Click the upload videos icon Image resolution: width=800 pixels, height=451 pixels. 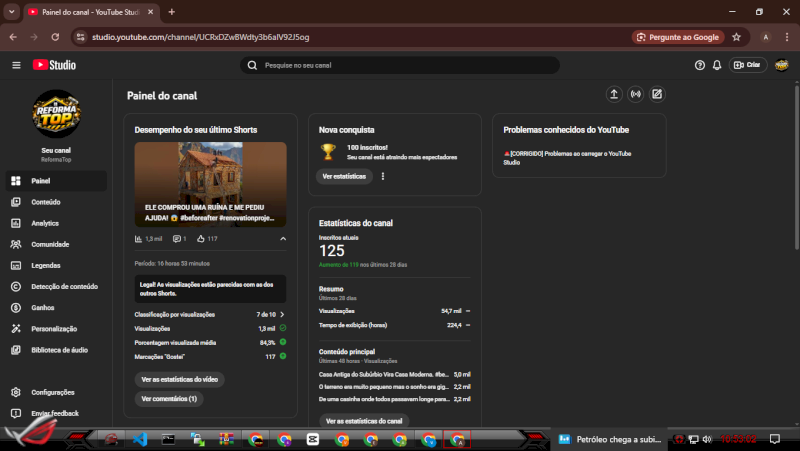click(x=614, y=95)
